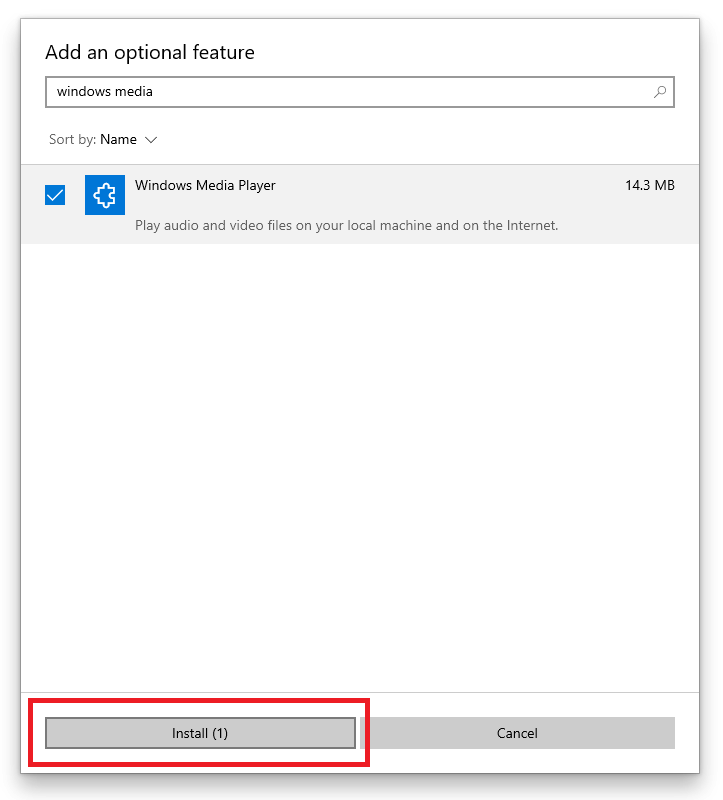Viewport: 723px width, 800px height.
Task: Click the Cancel button
Action: click(517, 733)
